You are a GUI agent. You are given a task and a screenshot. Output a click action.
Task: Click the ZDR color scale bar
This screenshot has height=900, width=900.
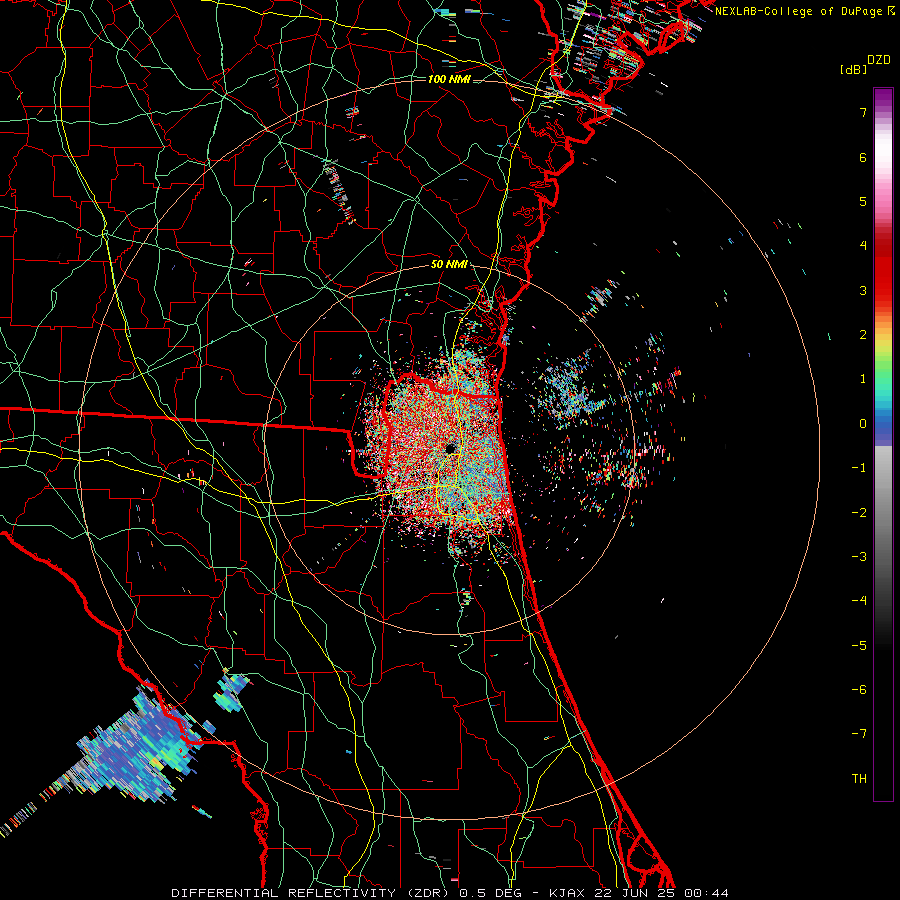pyautogui.click(x=883, y=444)
